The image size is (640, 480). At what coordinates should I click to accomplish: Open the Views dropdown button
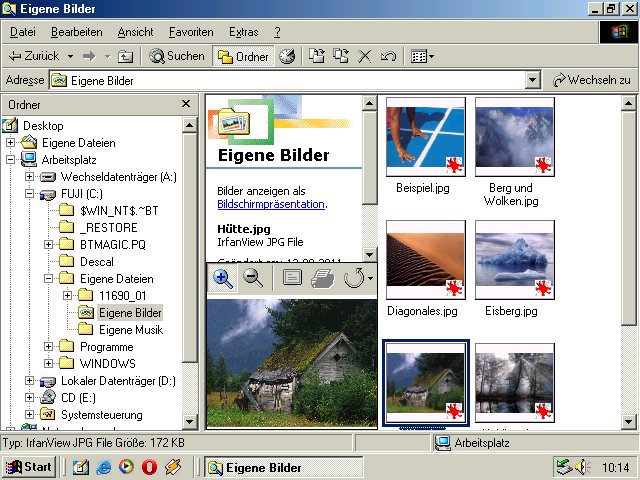[422, 56]
